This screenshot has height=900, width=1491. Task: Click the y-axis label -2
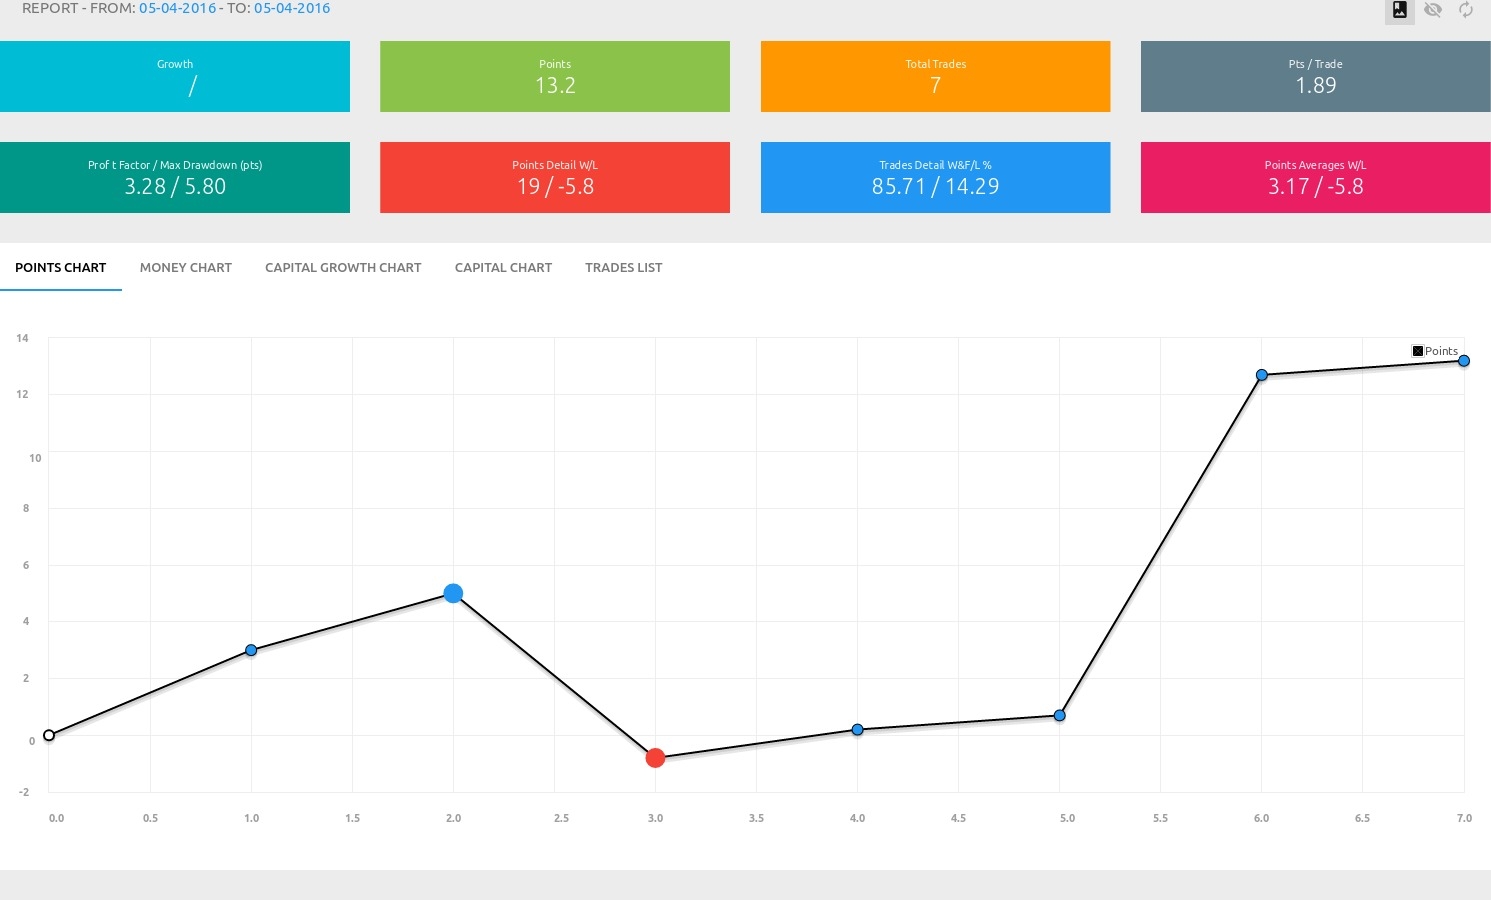[24, 792]
